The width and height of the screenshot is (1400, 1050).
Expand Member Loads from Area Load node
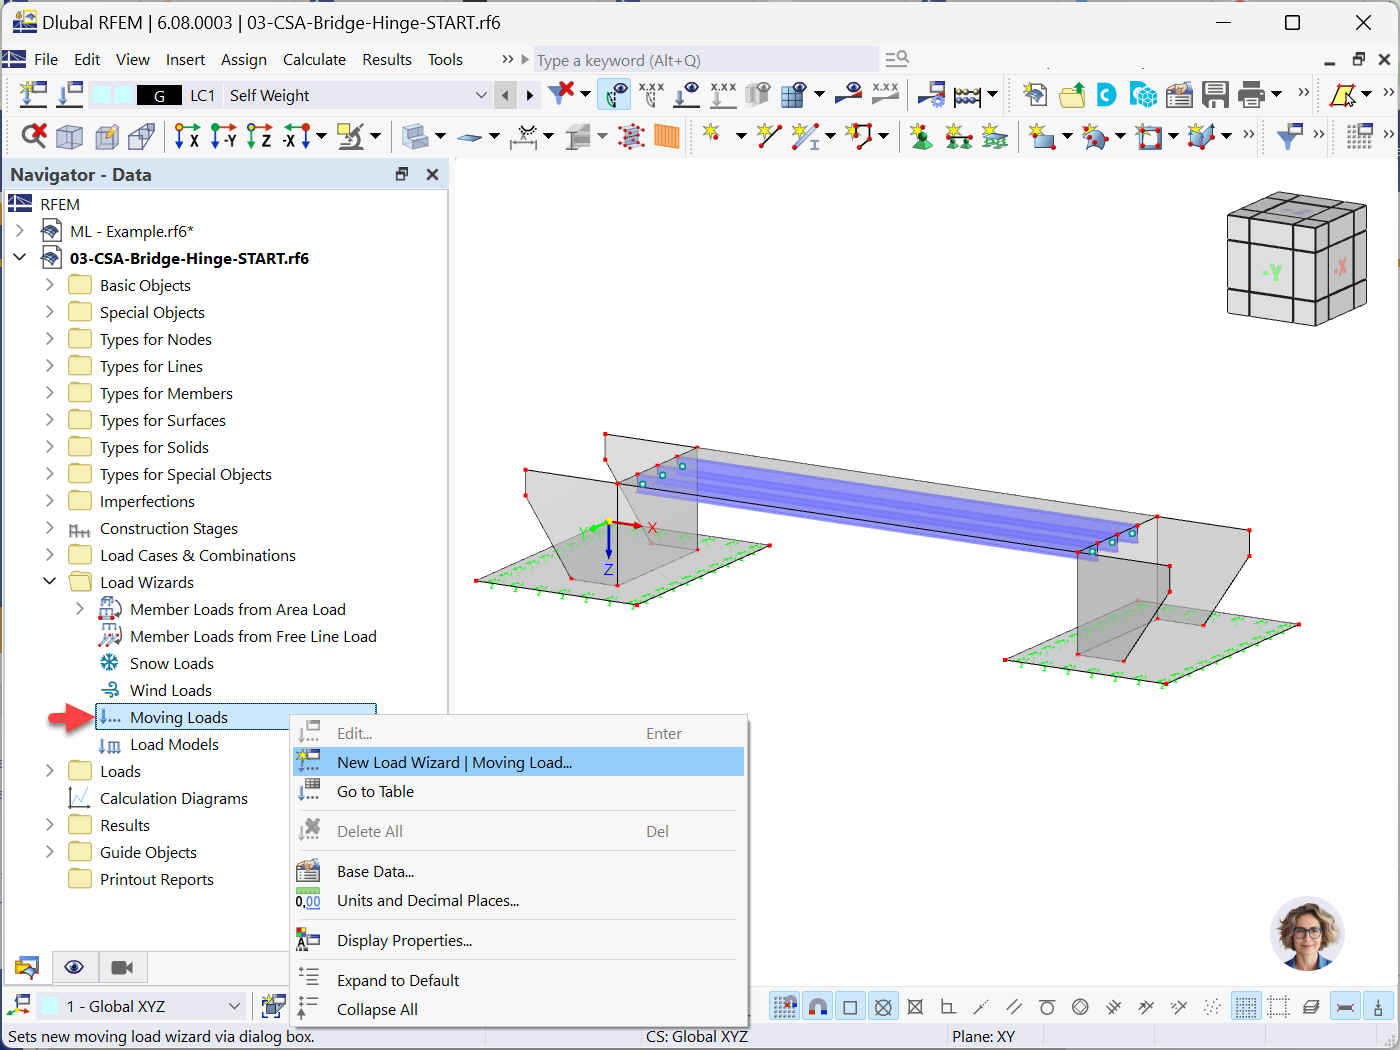pyautogui.click(x=79, y=609)
